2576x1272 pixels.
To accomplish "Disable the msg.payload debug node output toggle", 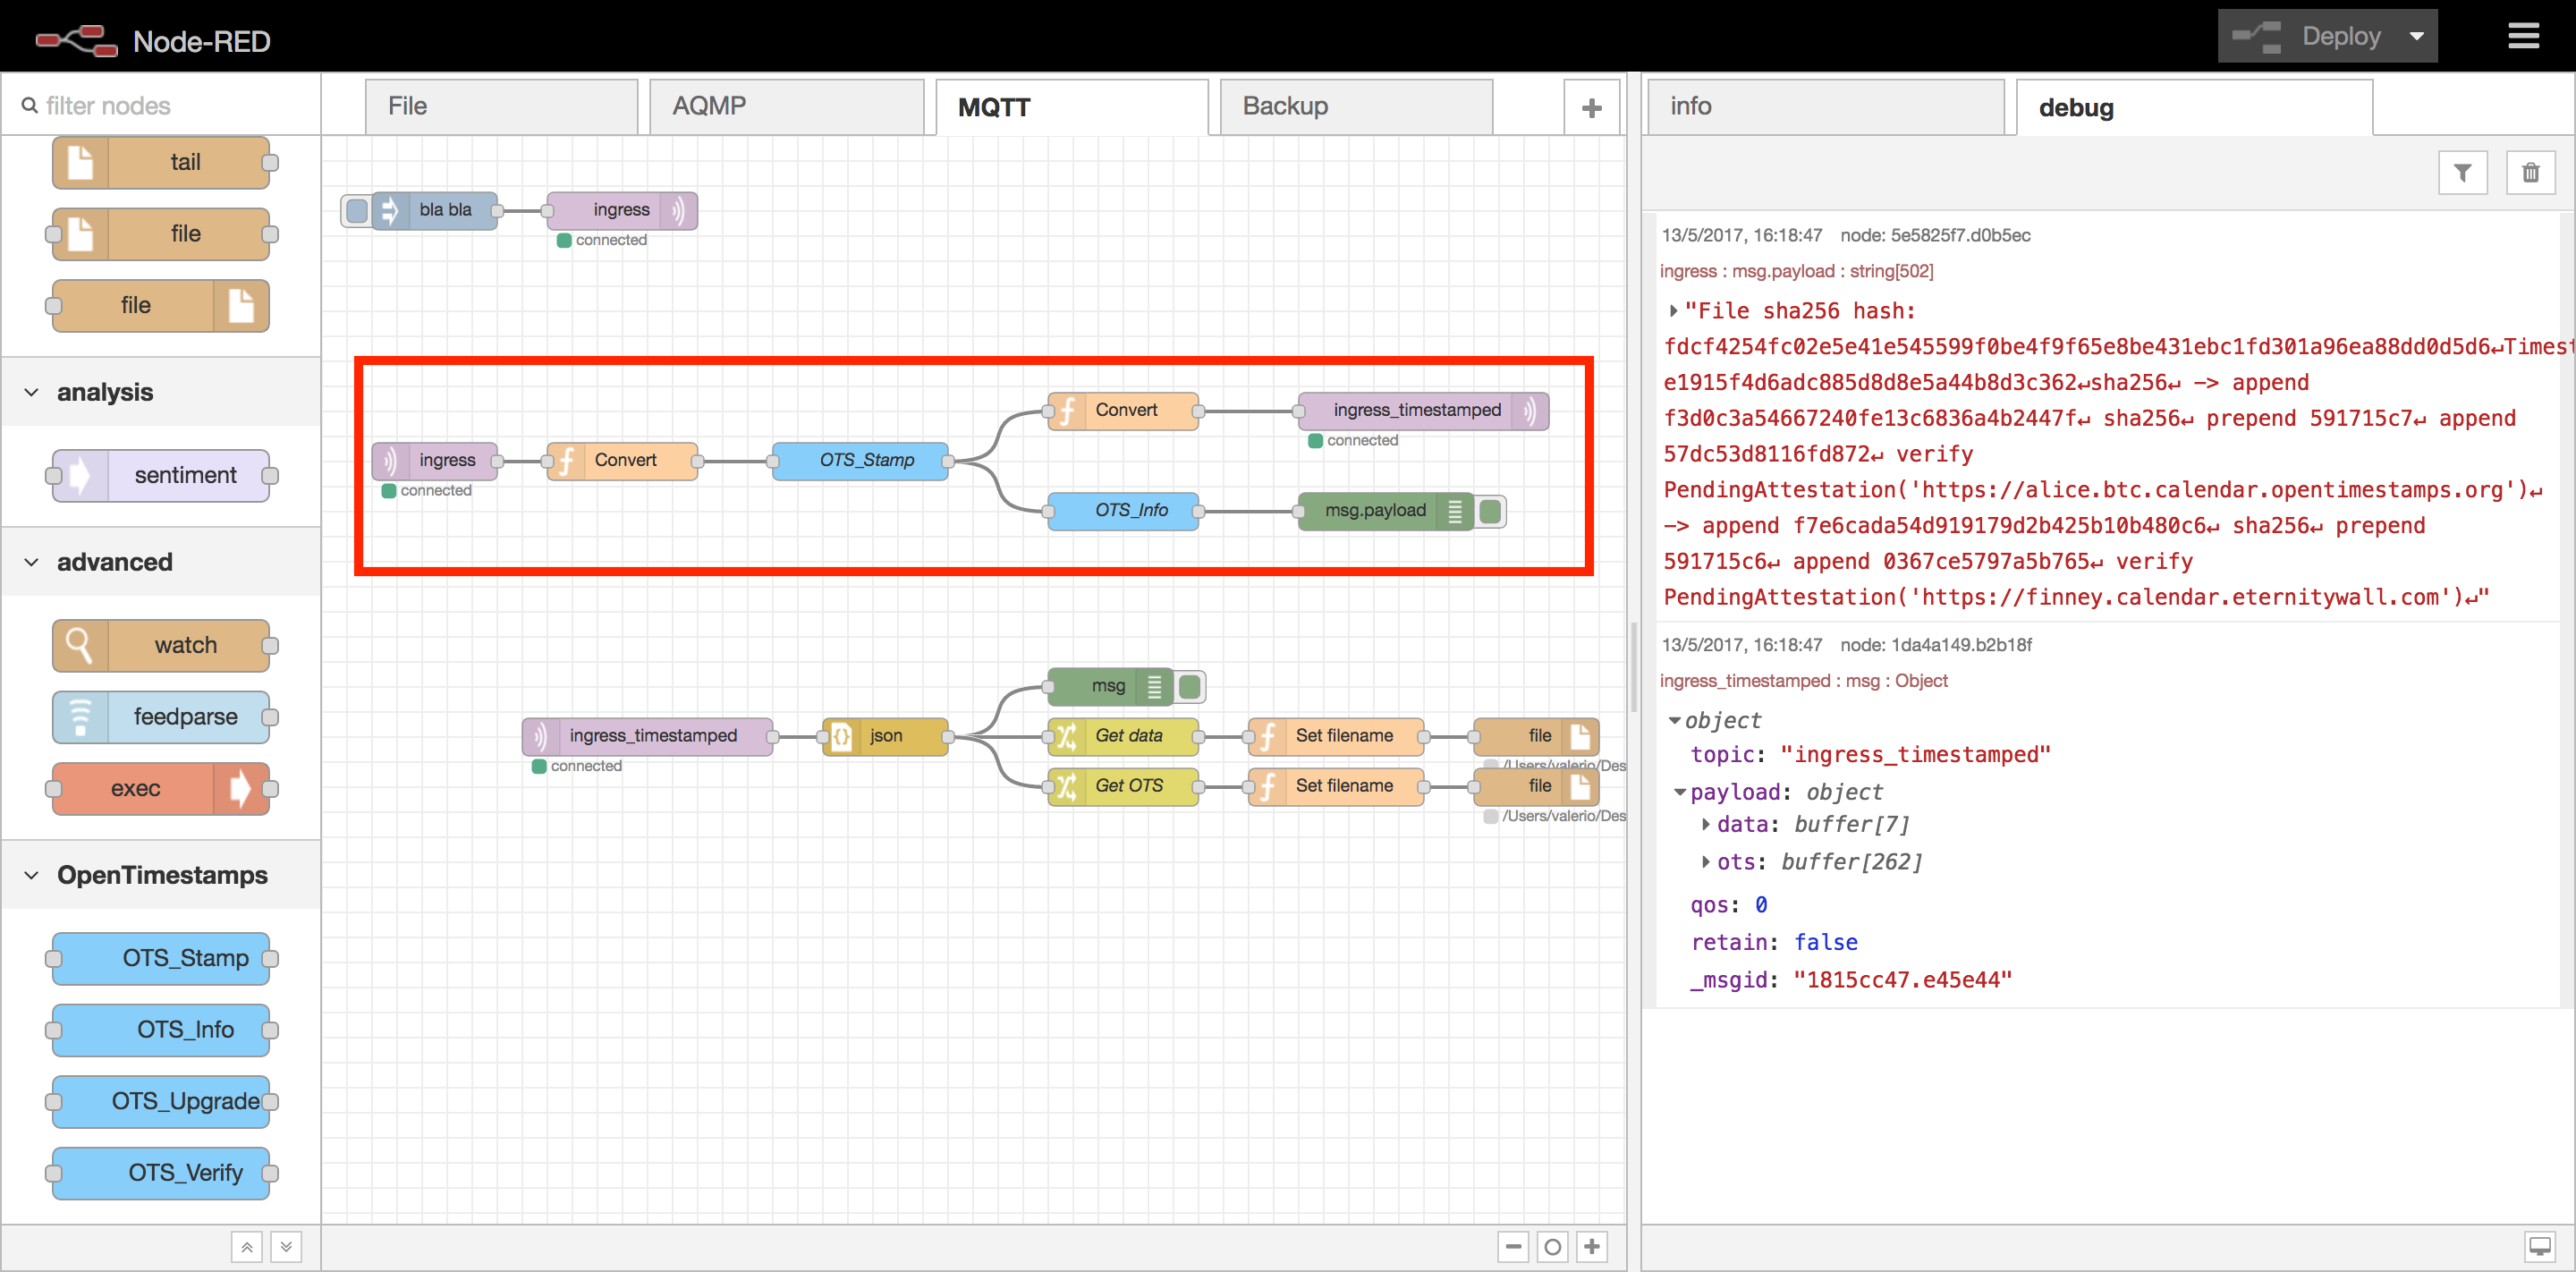I will 1491,511.
